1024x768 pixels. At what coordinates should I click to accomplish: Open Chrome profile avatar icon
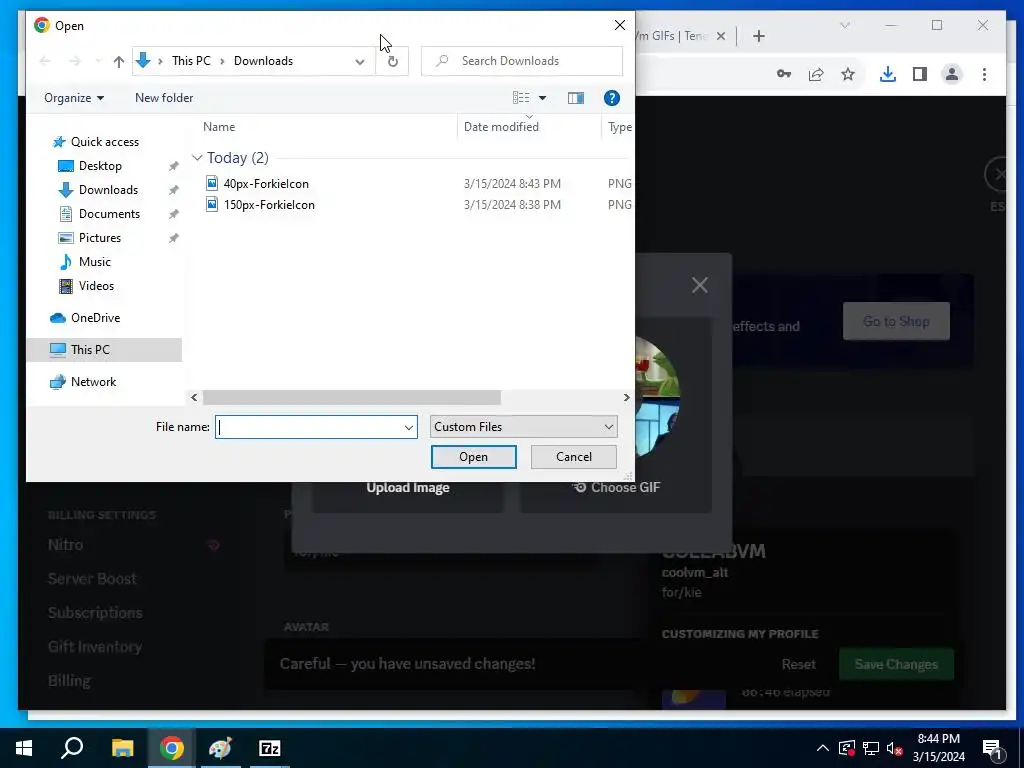(952, 74)
